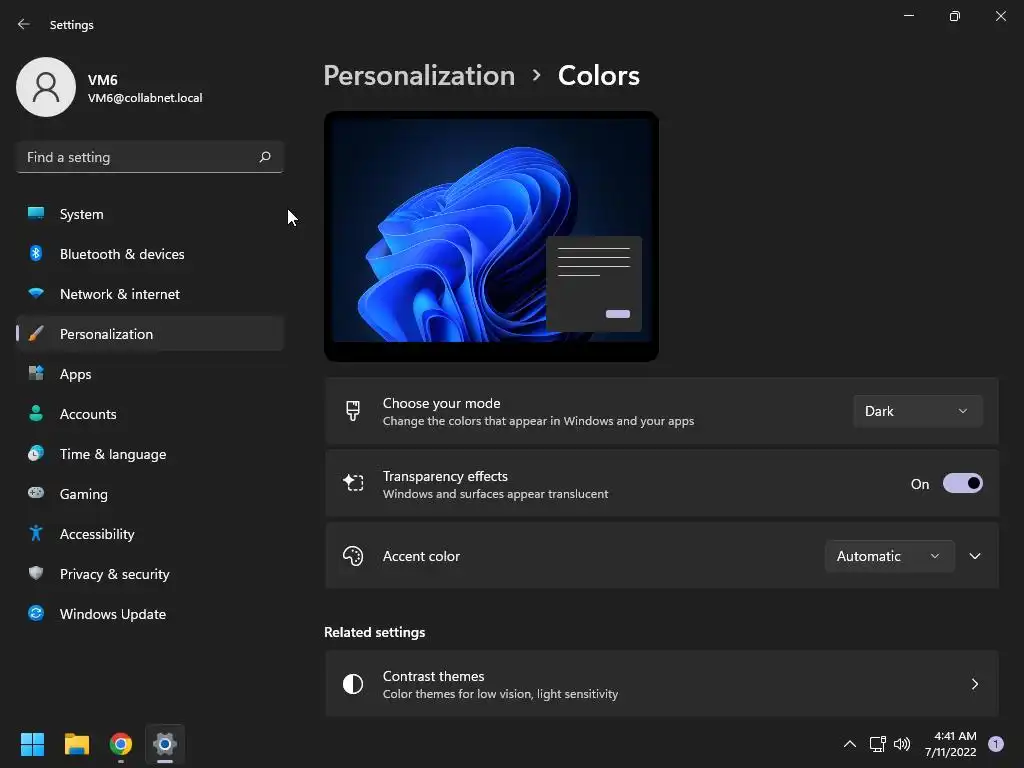
Task: Click the Transparency effects label
Action: pos(445,476)
